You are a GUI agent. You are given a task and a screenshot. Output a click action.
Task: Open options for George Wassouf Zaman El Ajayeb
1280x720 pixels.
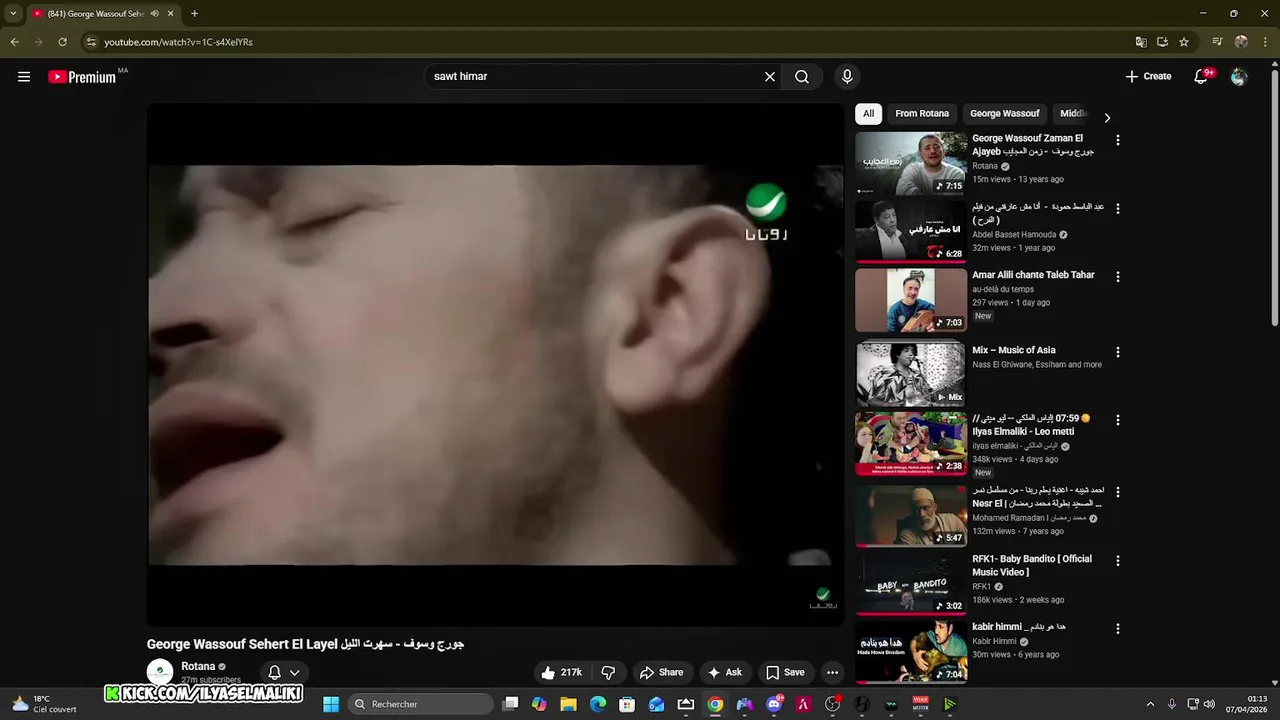pos(1118,141)
